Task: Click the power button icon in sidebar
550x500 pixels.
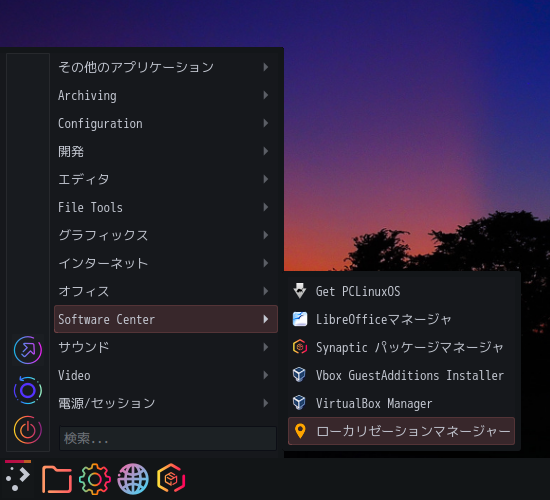Action: pyautogui.click(x=28, y=429)
